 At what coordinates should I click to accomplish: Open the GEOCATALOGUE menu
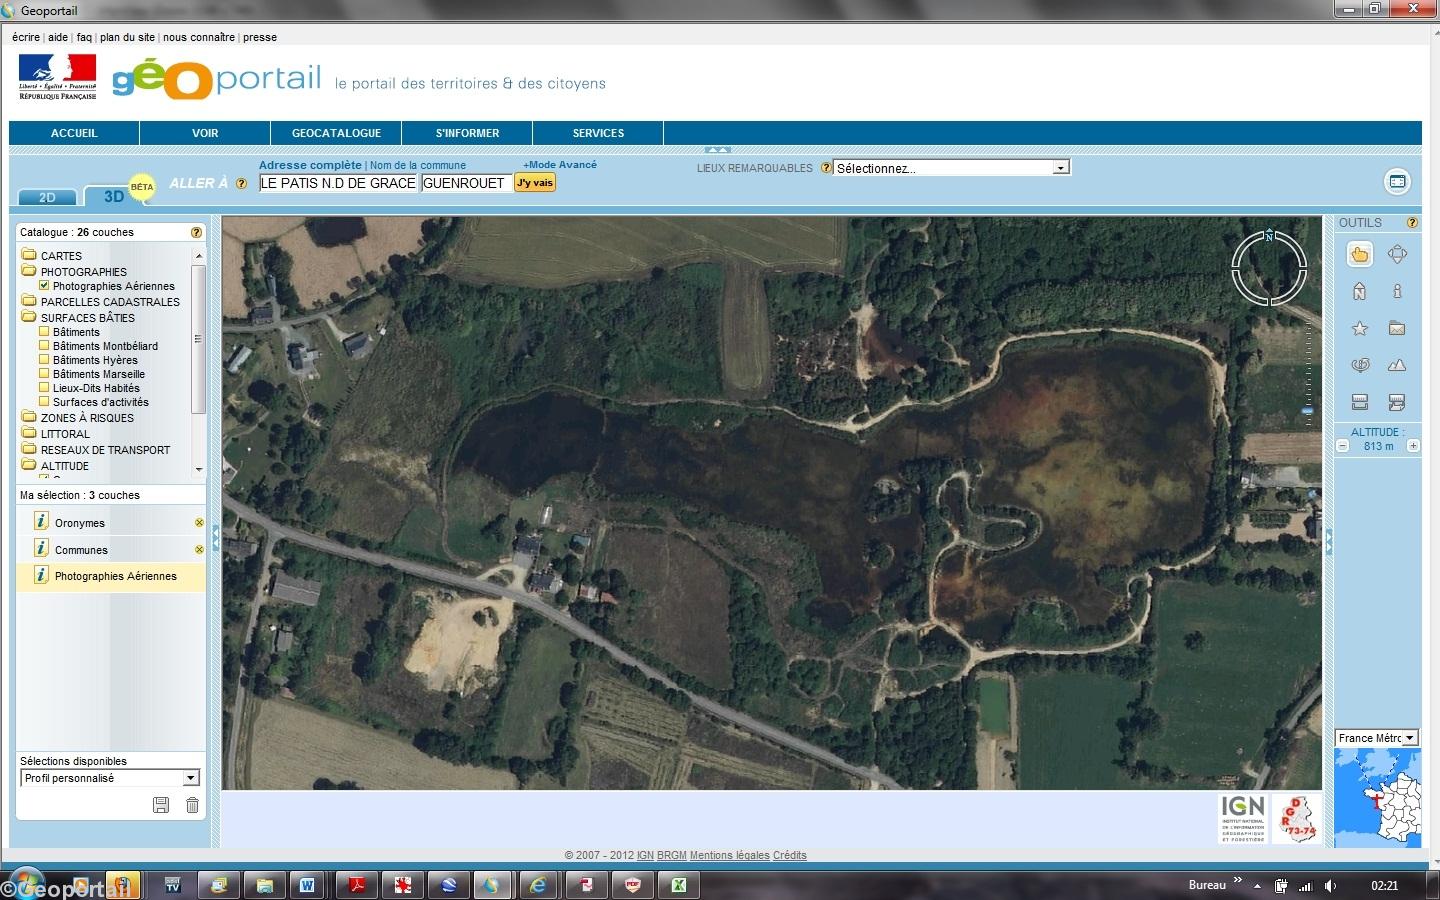tap(336, 133)
